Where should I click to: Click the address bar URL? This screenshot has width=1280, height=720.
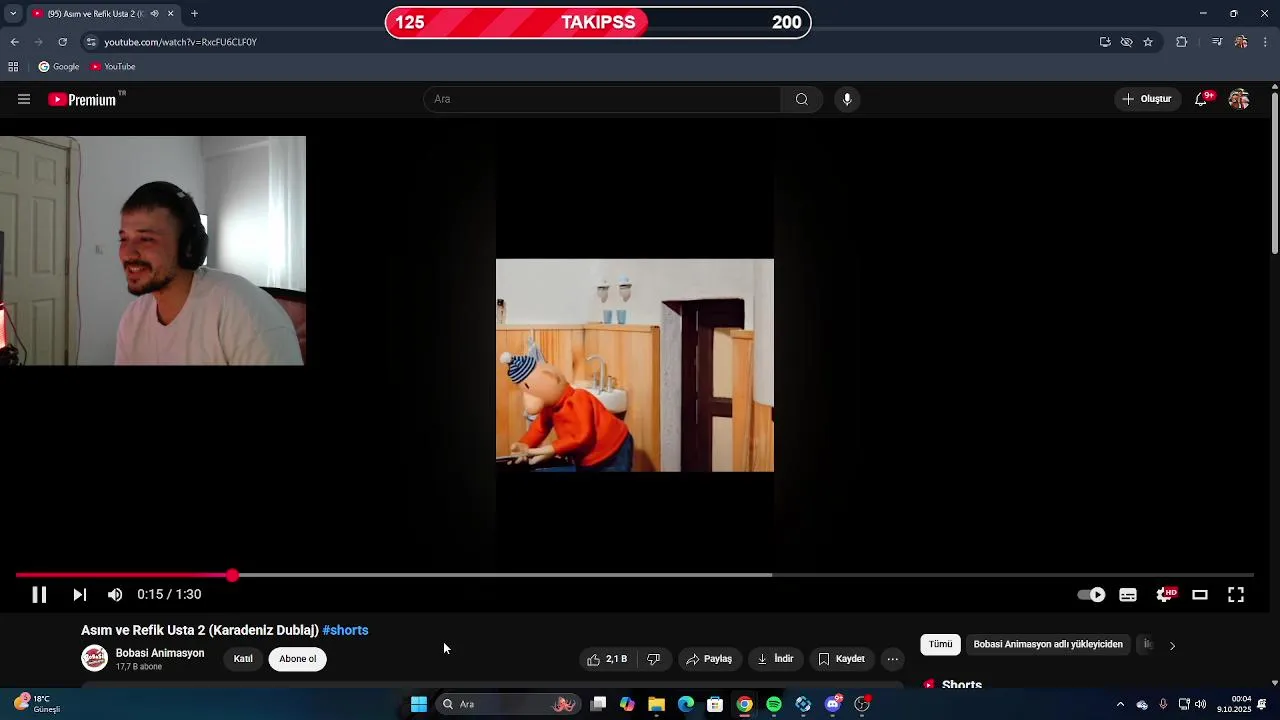180,42
